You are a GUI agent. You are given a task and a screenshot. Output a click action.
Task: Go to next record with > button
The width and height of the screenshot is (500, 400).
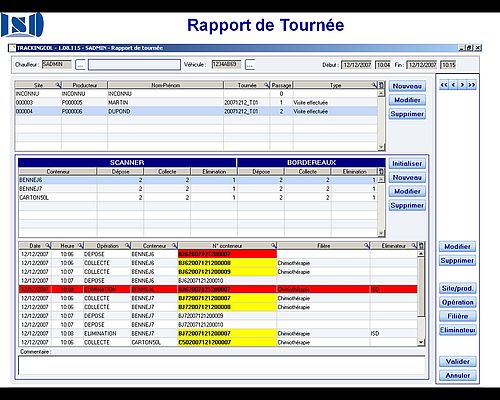click(462, 85)
